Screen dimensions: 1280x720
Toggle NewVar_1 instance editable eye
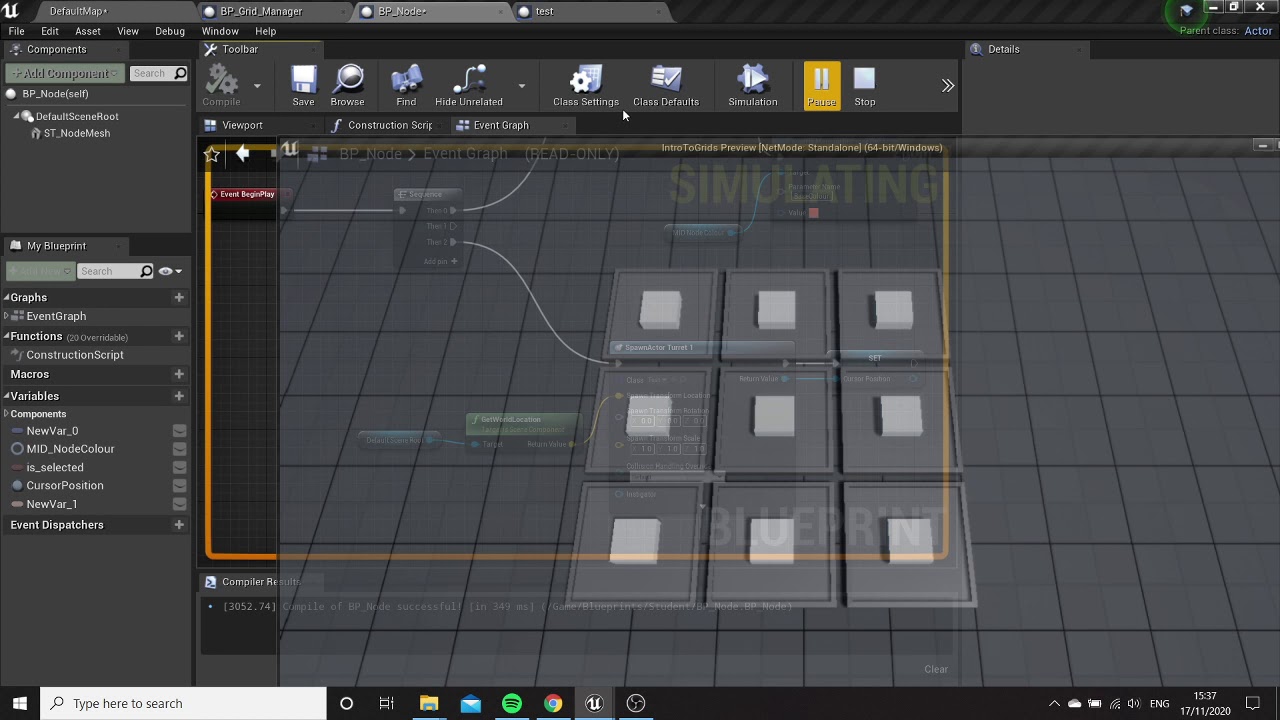[x=179, y=504]
